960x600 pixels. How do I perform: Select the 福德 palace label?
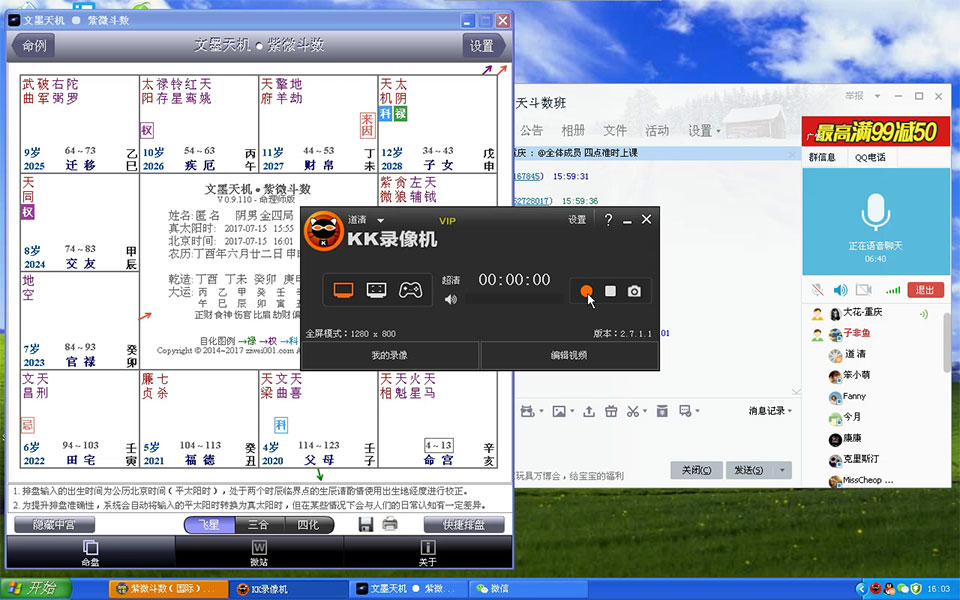coord(200,460)
